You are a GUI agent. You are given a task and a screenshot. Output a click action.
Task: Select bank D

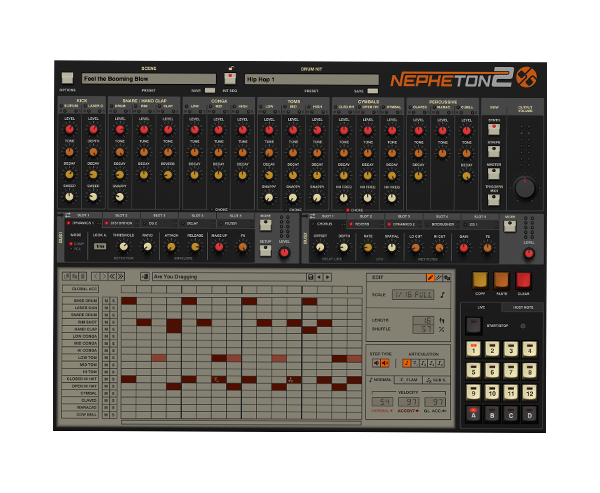coord(530,414)
